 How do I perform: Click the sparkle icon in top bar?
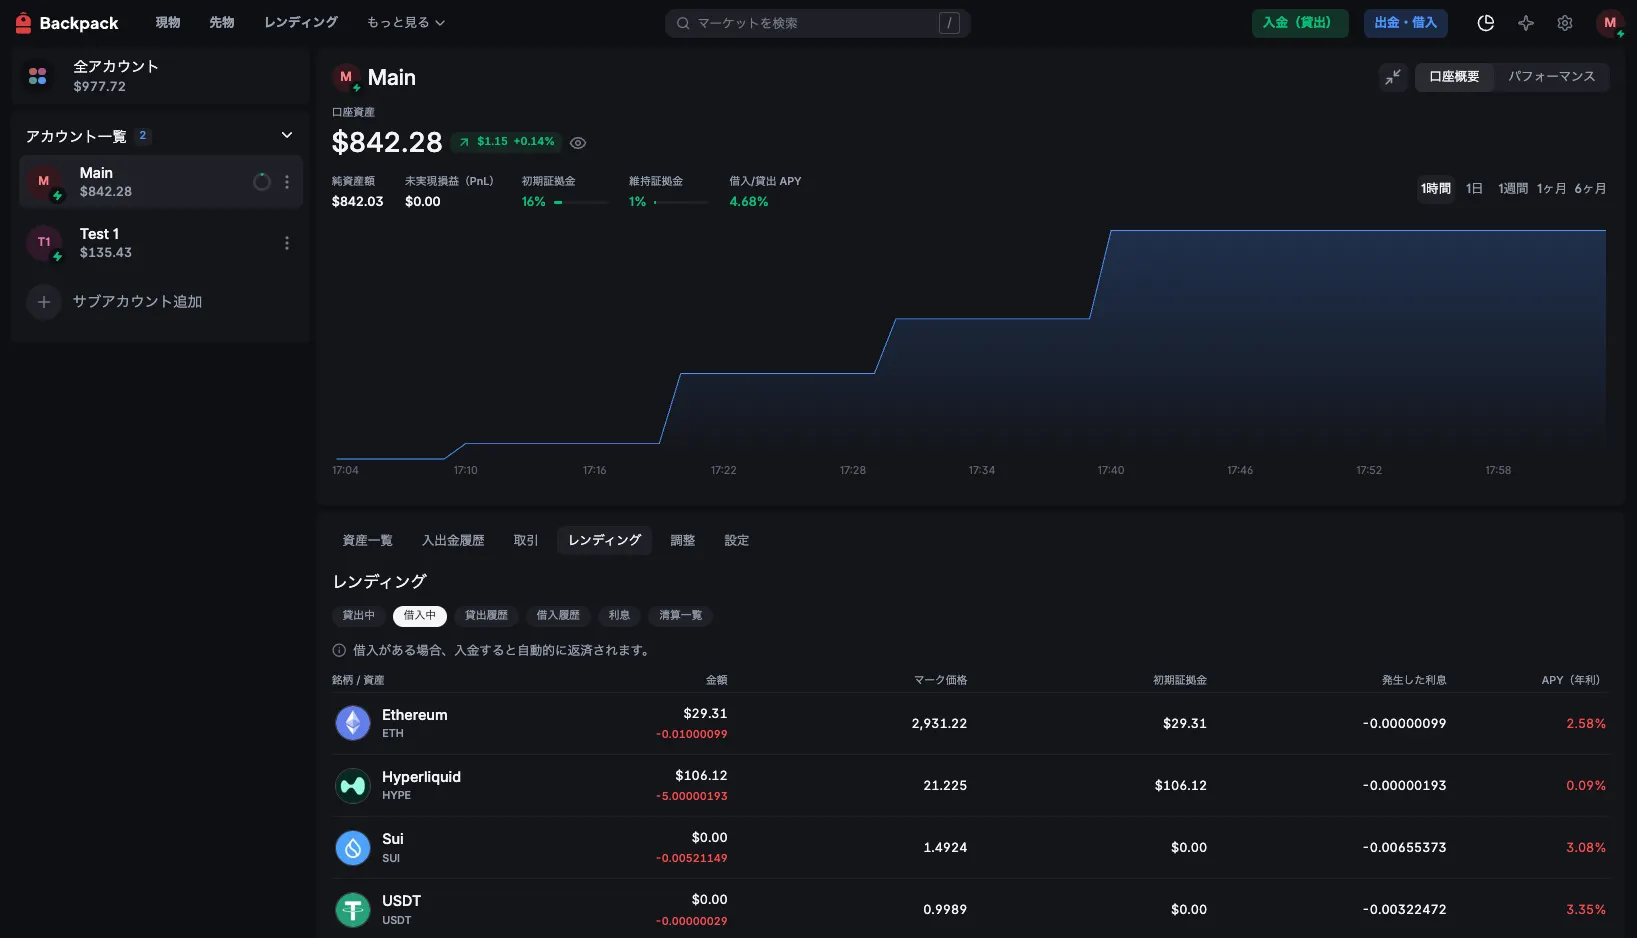point(1525,23)
